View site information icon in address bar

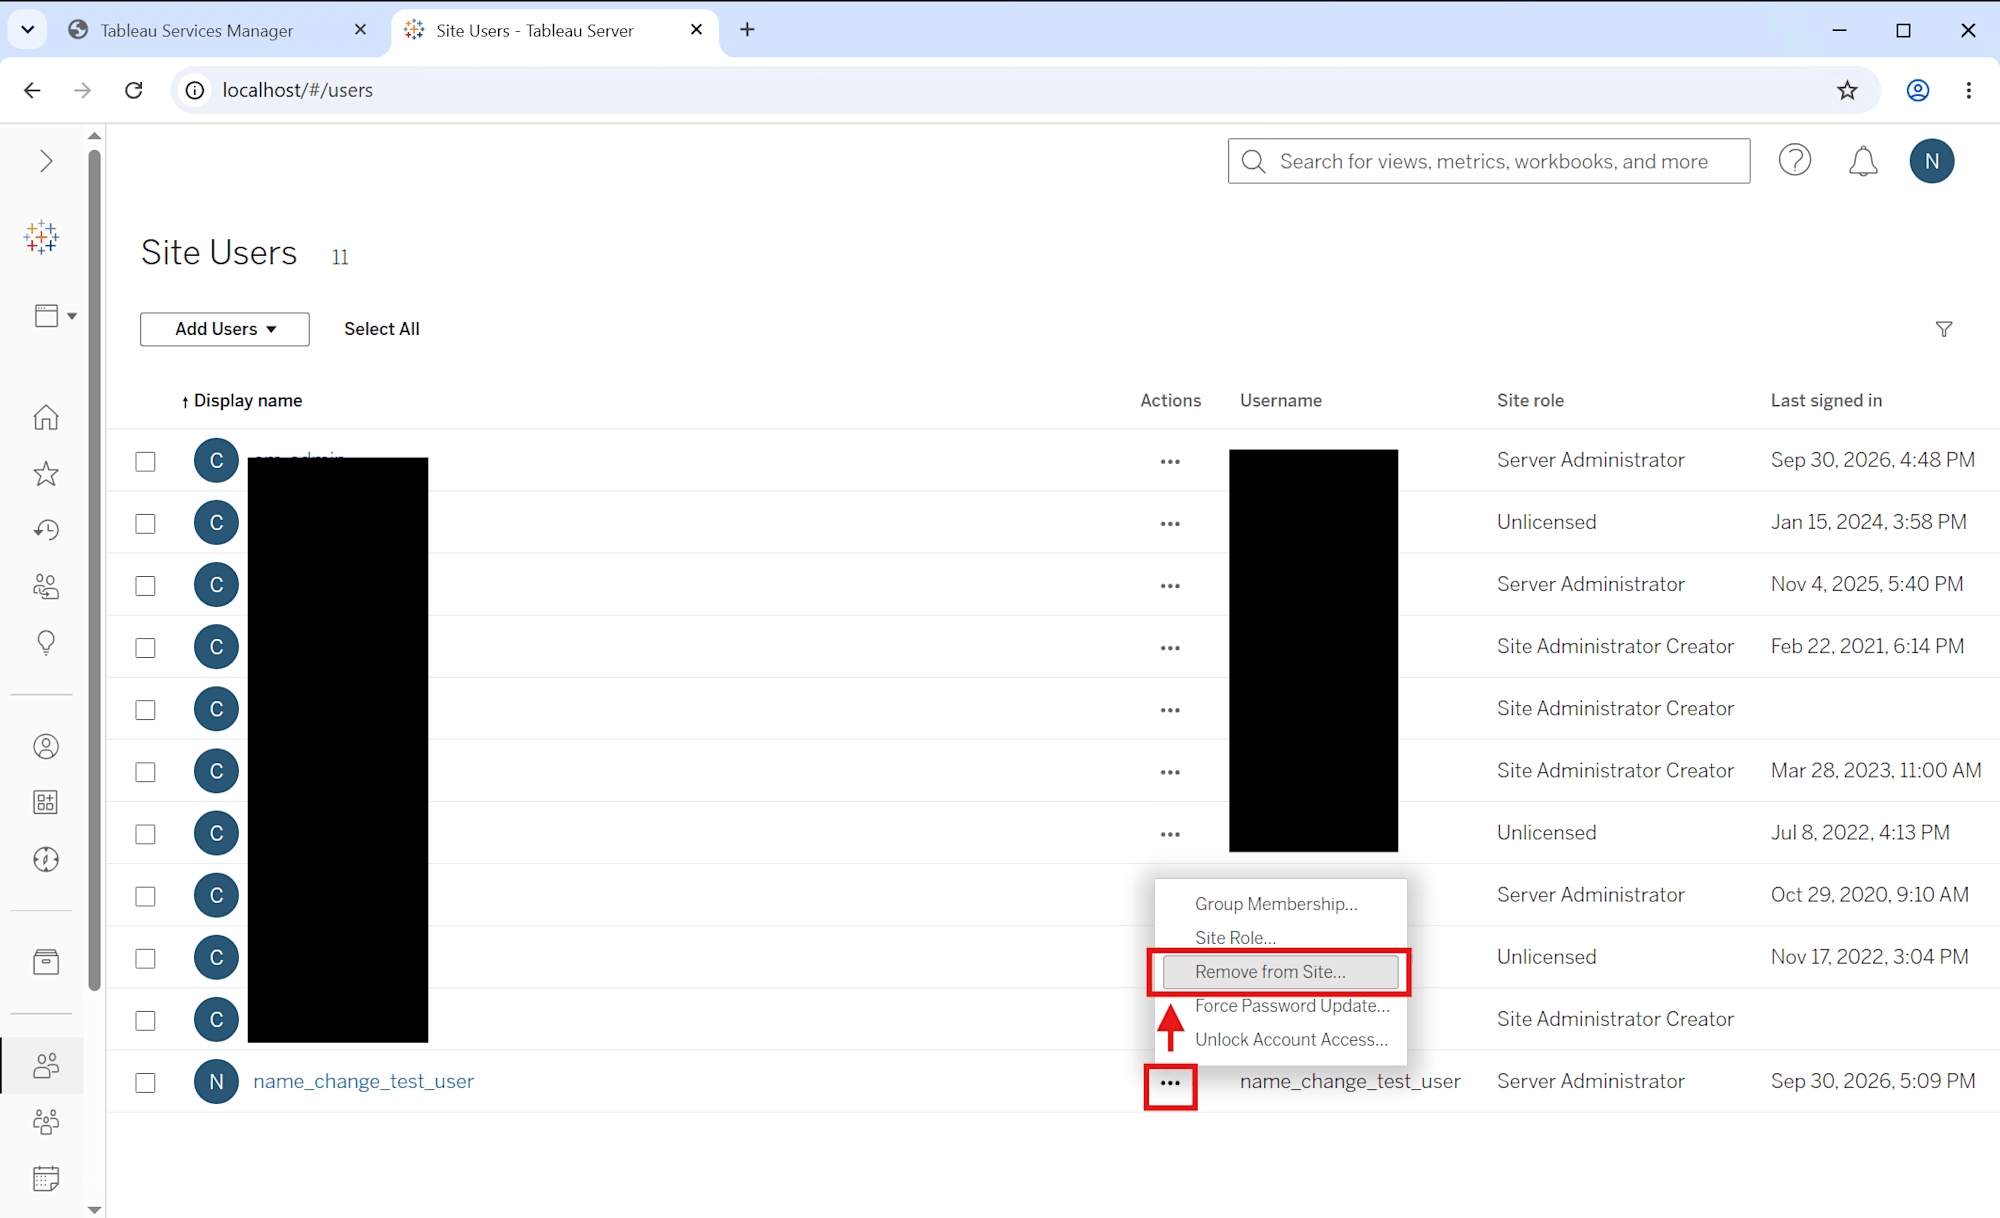click(195, 90)
